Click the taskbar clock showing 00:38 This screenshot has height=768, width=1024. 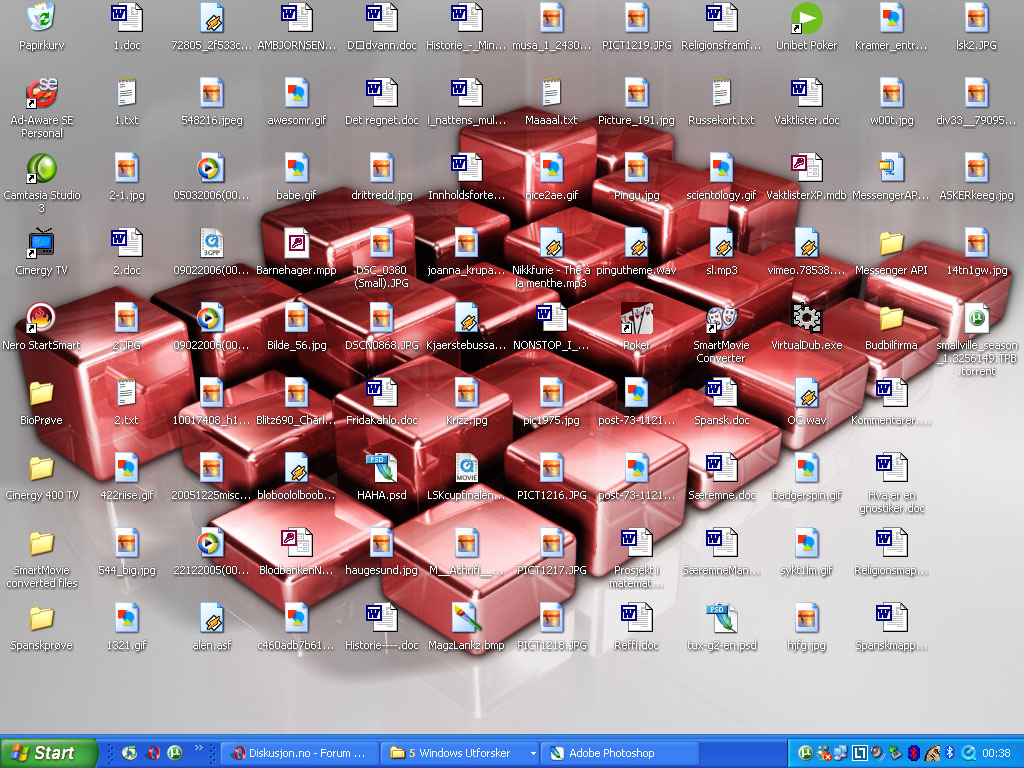996,753
